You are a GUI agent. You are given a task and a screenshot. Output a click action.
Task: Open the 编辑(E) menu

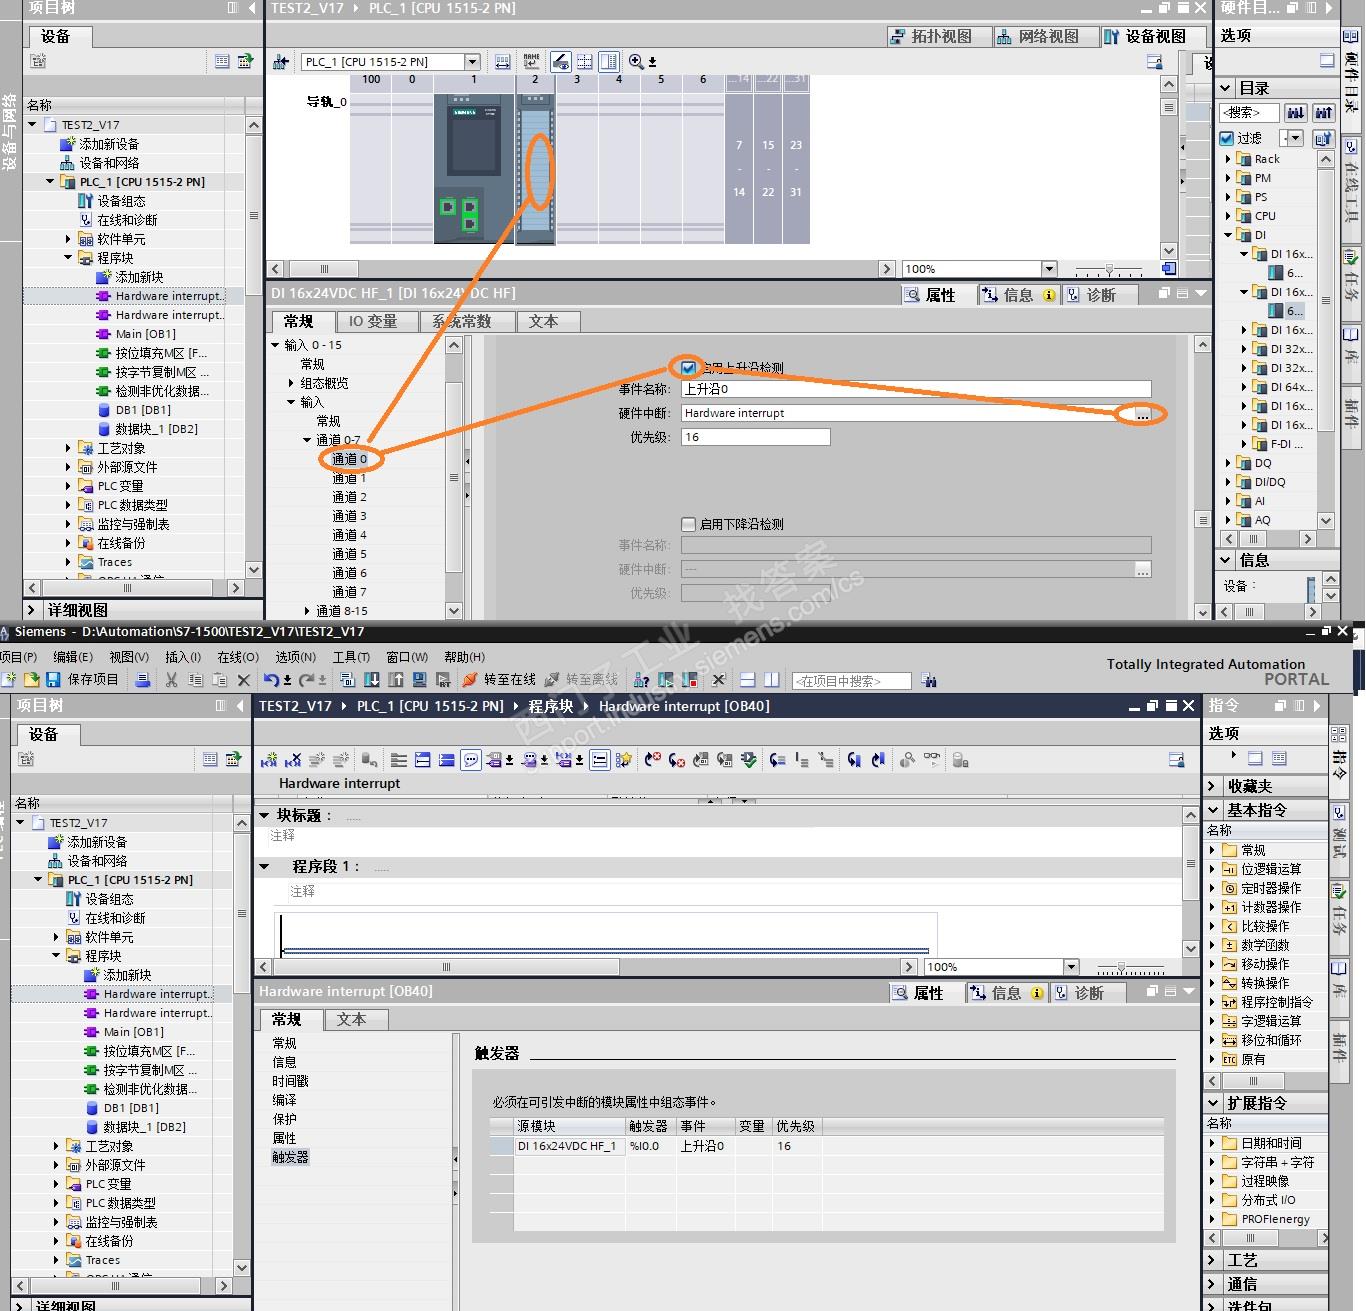point(73,657)
